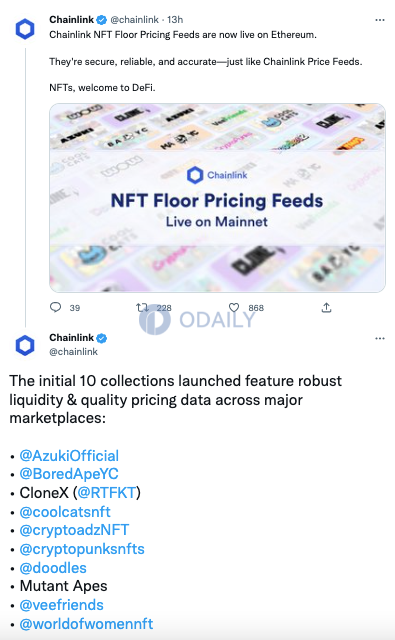Click the retweet icon with 228 count
This screenshot has width=395, height=640.
[142, 307]
